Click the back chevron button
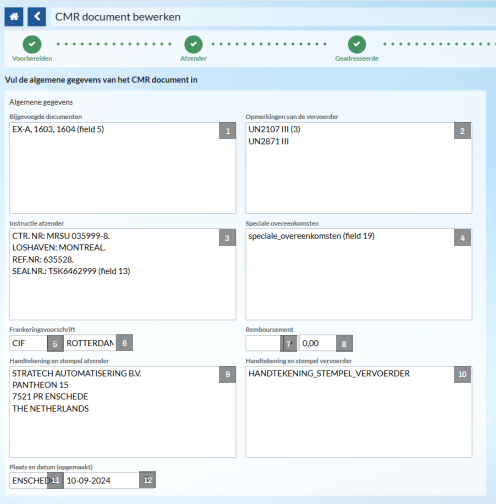 pyautogui.click(x=37, y=17)
